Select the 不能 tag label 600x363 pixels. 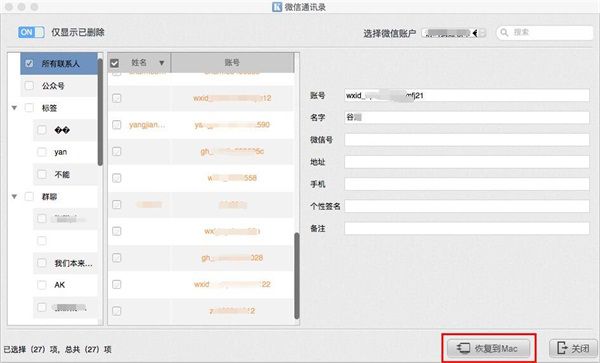click(62, 174)
